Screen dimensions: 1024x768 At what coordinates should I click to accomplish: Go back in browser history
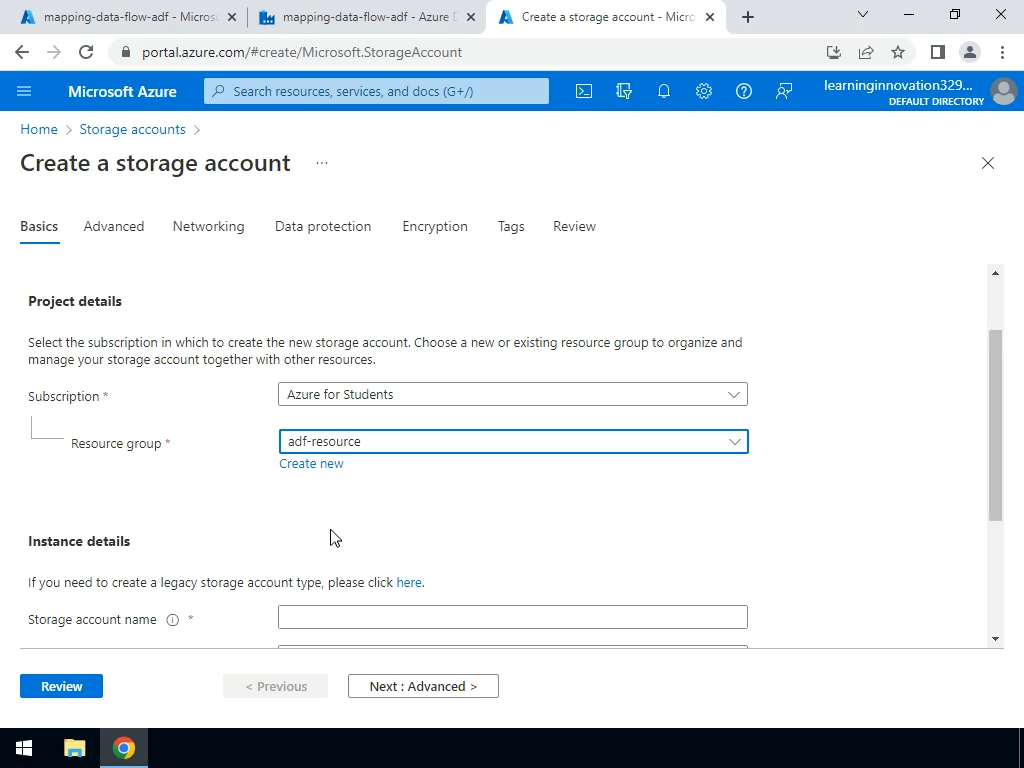[22, 52]
